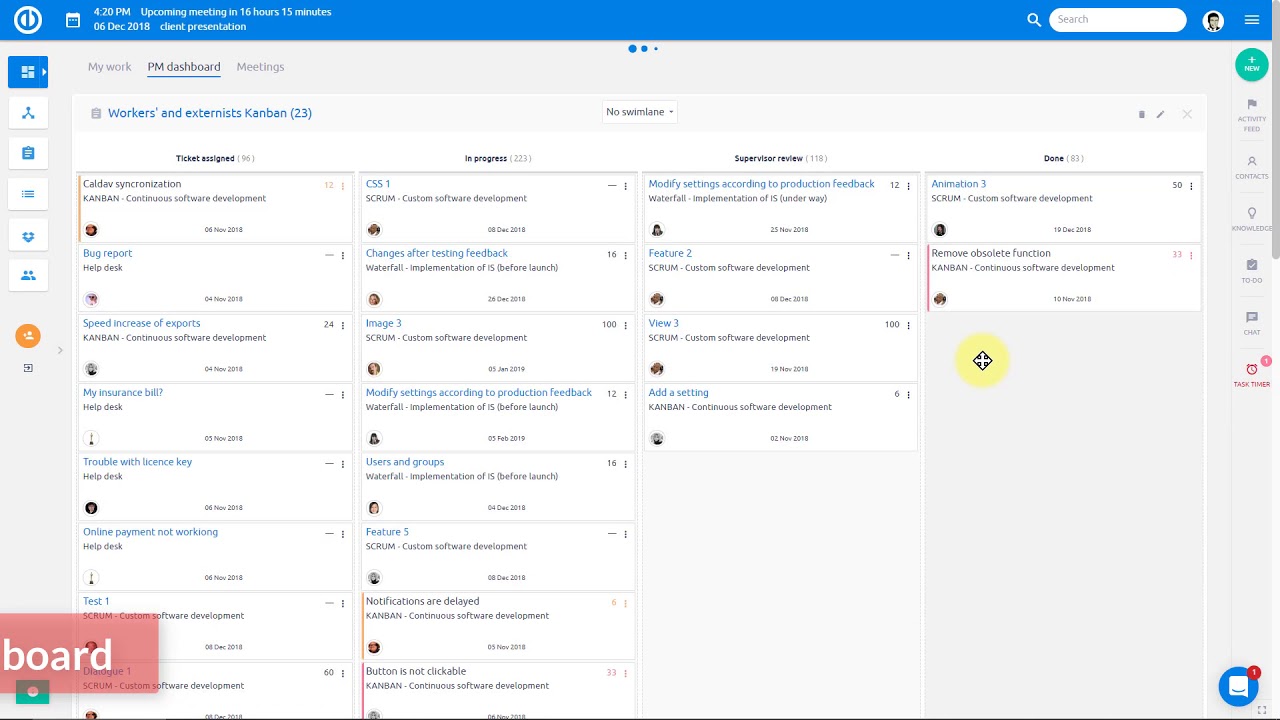Click the search magnifier icon

click(1034, 20)
